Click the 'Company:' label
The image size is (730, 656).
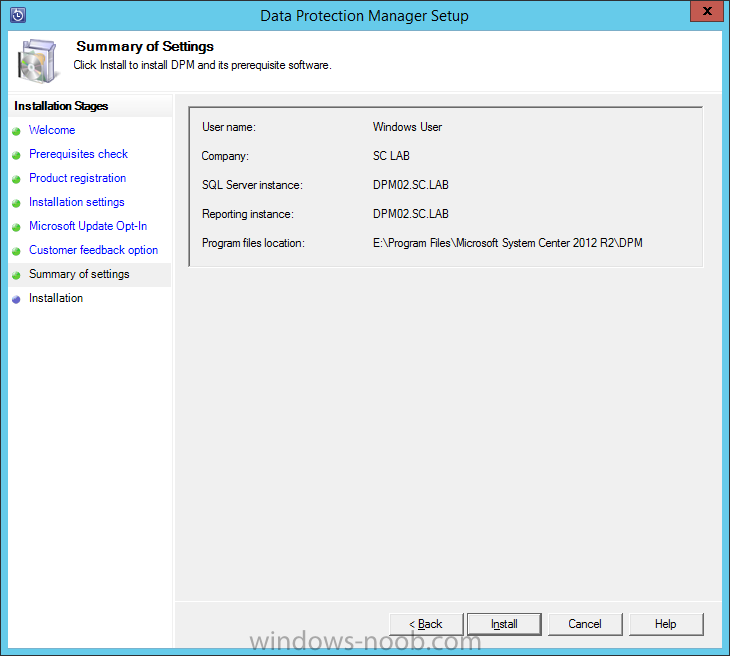[x=225, y=156]
